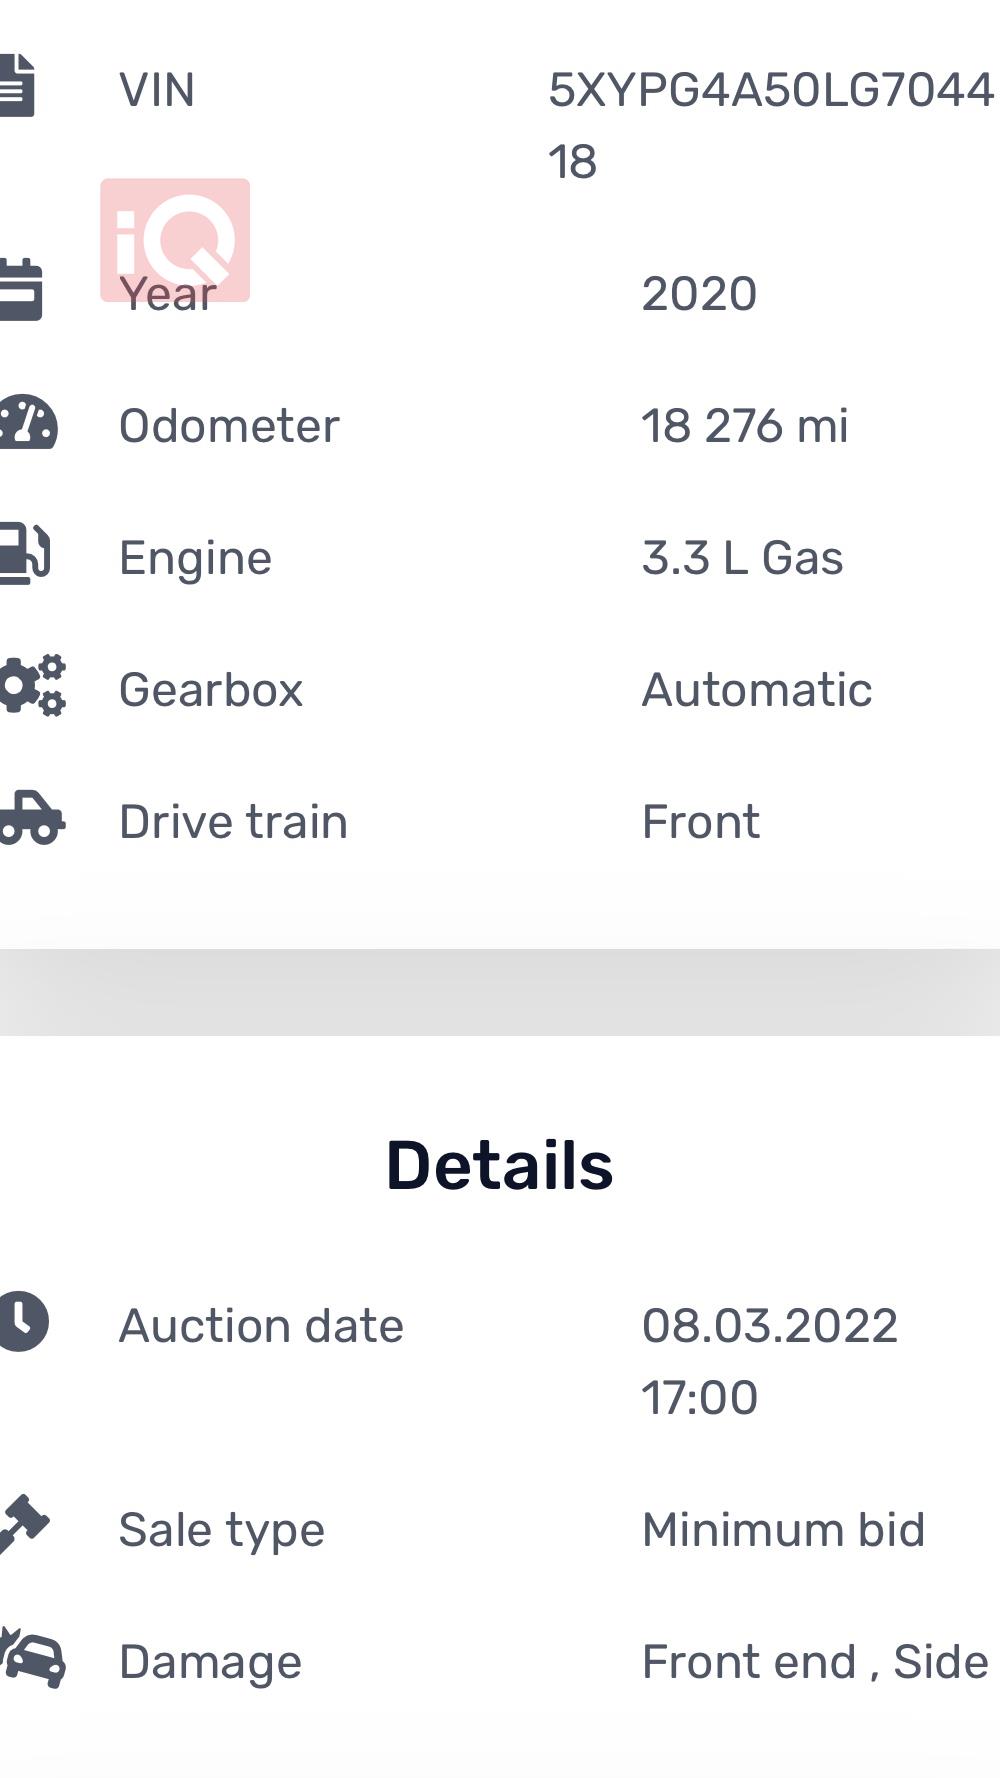Viewport: 1000px width, 1778px height.
Task: Click the calendar icon beside Year
Action: [x=20, y=290]
